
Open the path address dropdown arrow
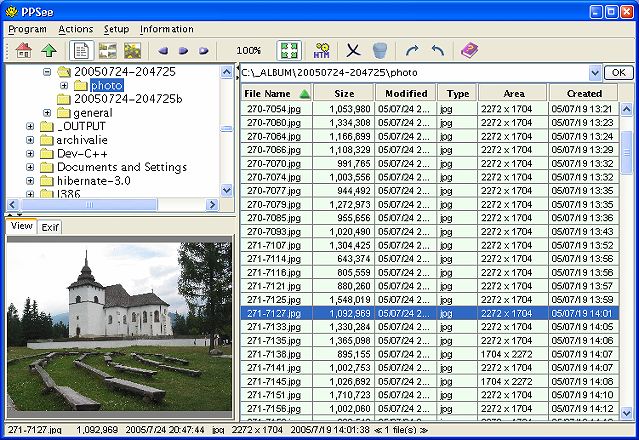pyautogui.click(x=595, y=73)
